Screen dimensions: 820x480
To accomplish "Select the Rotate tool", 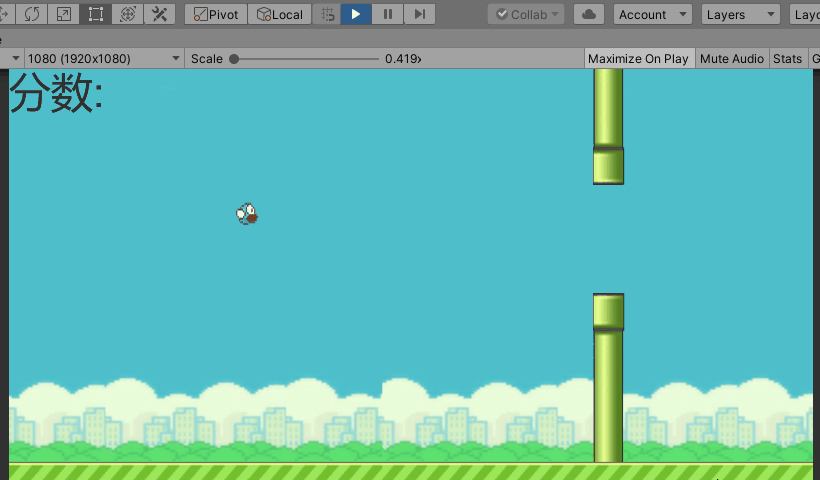I will (x=31, y=14).
